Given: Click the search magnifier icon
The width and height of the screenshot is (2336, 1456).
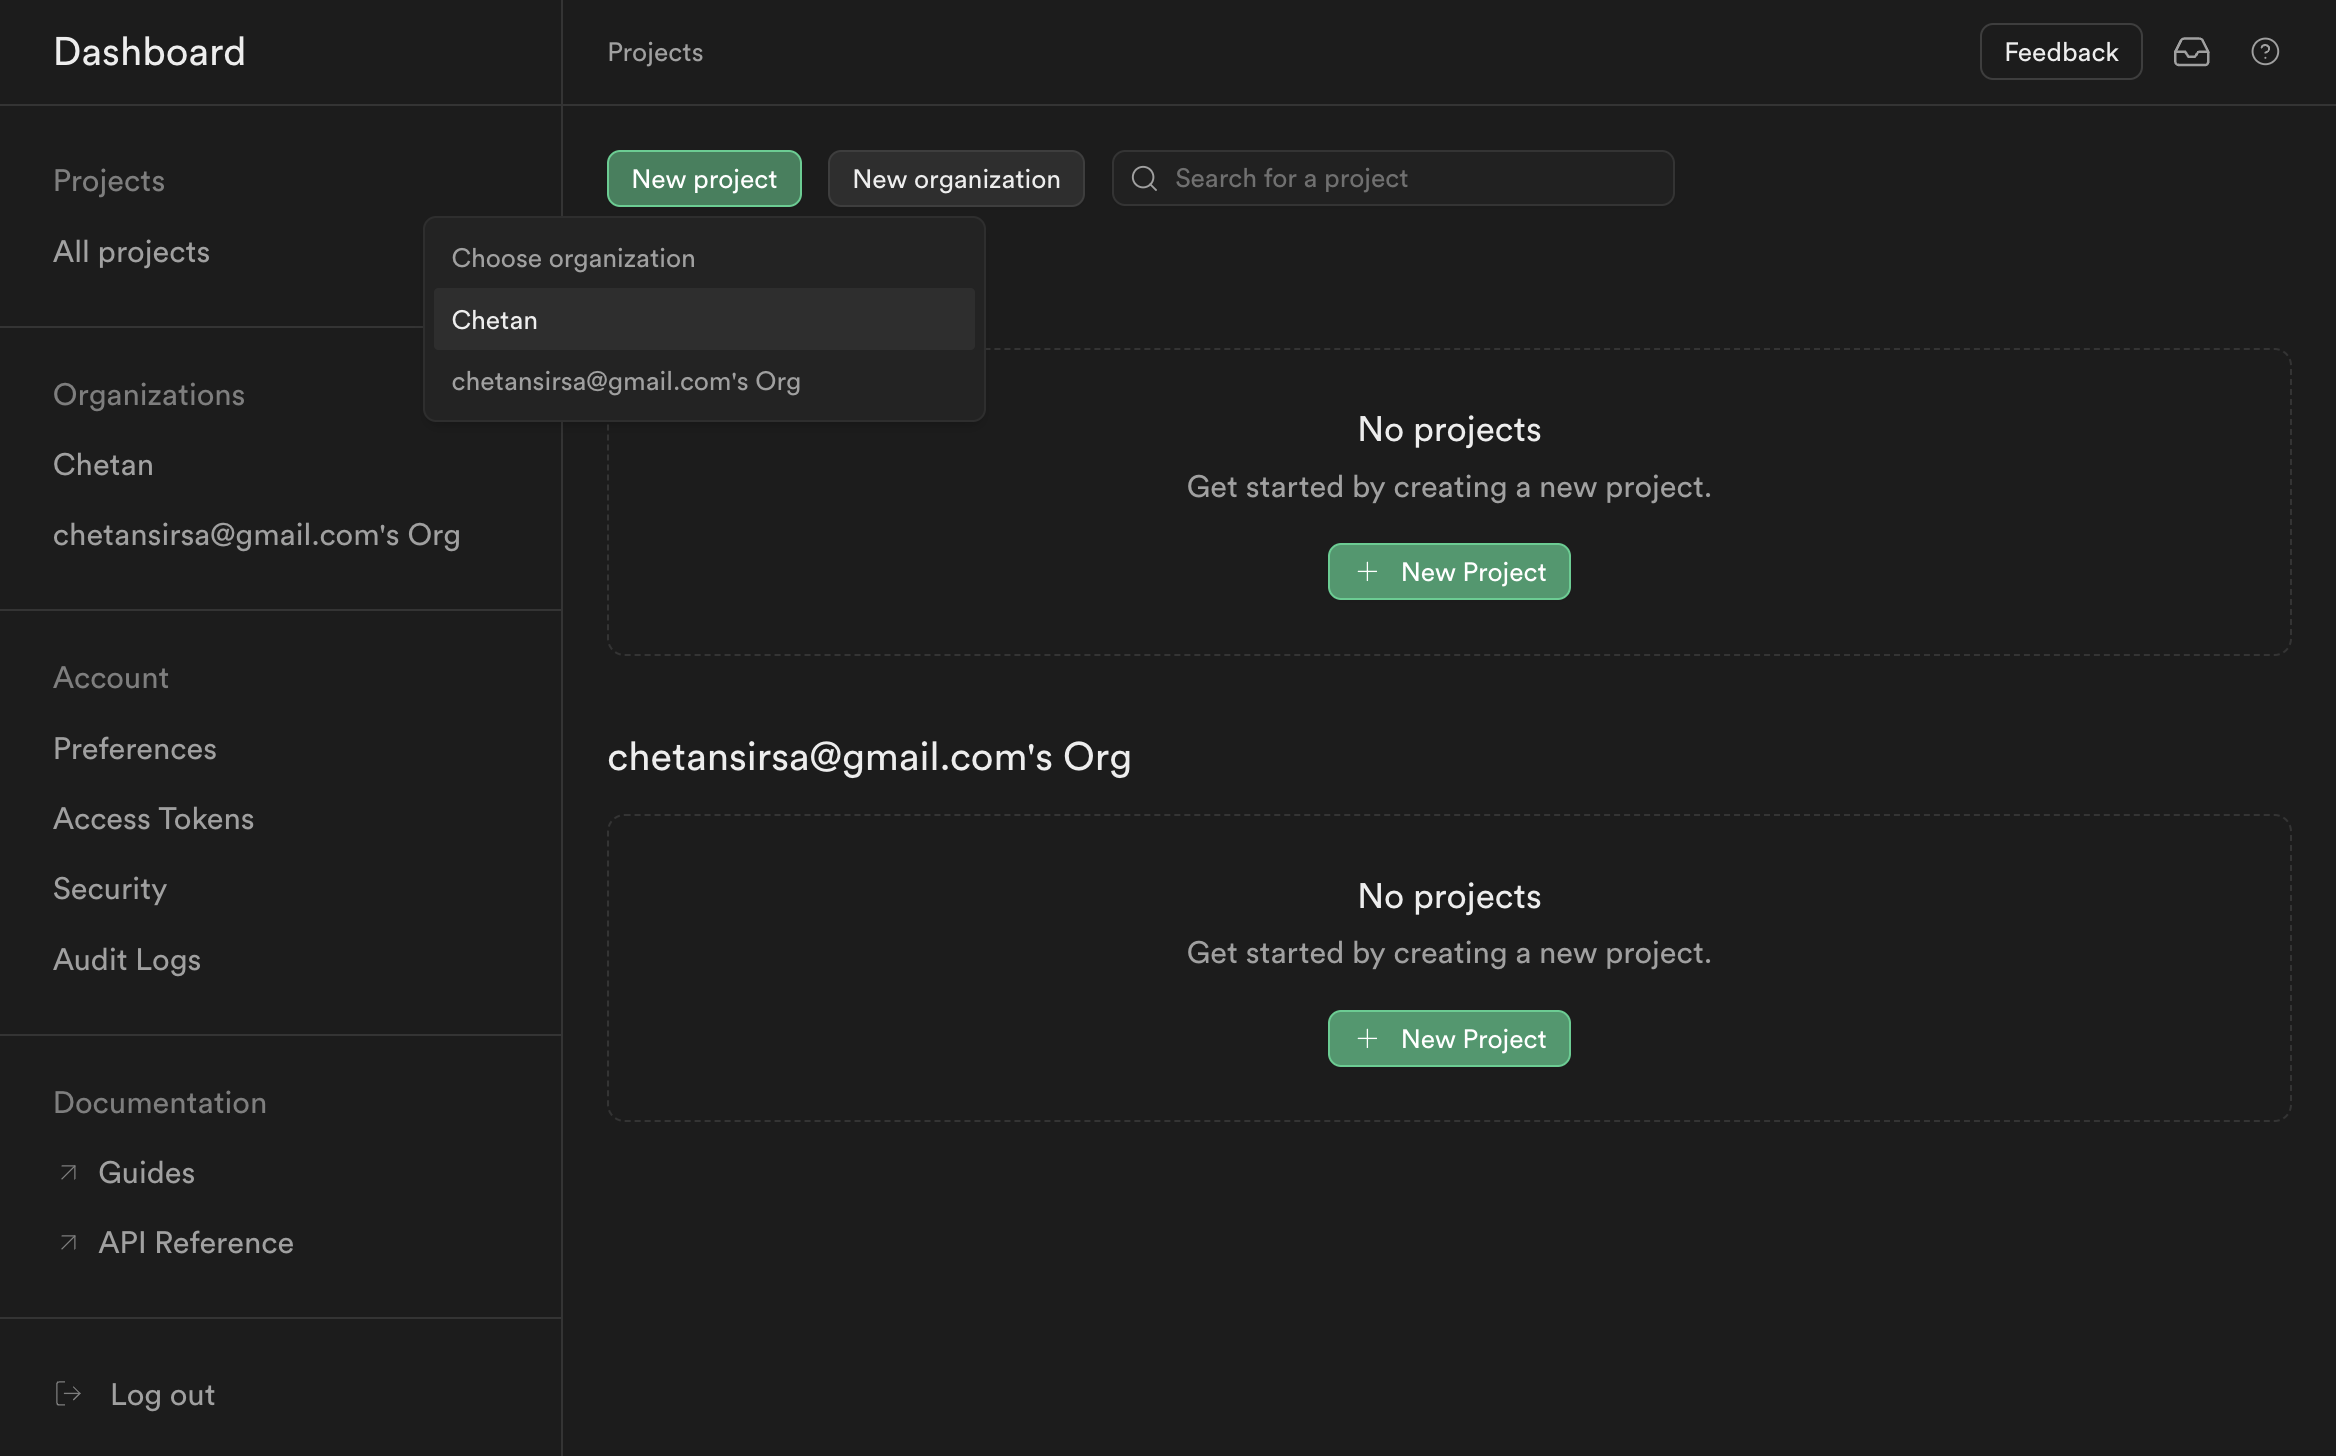Looking at the screenshot, I should pyautogui.click(x=1144, y=179).
